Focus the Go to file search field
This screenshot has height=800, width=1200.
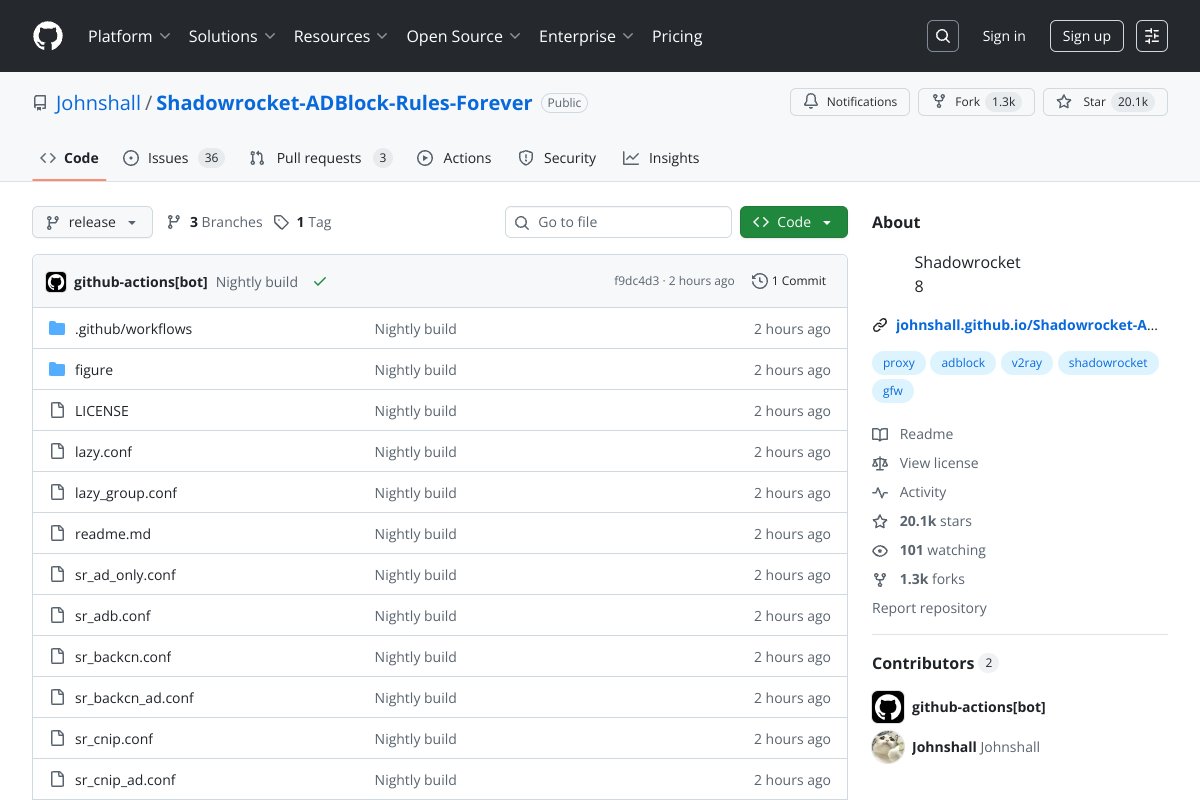tap(618, 222)
